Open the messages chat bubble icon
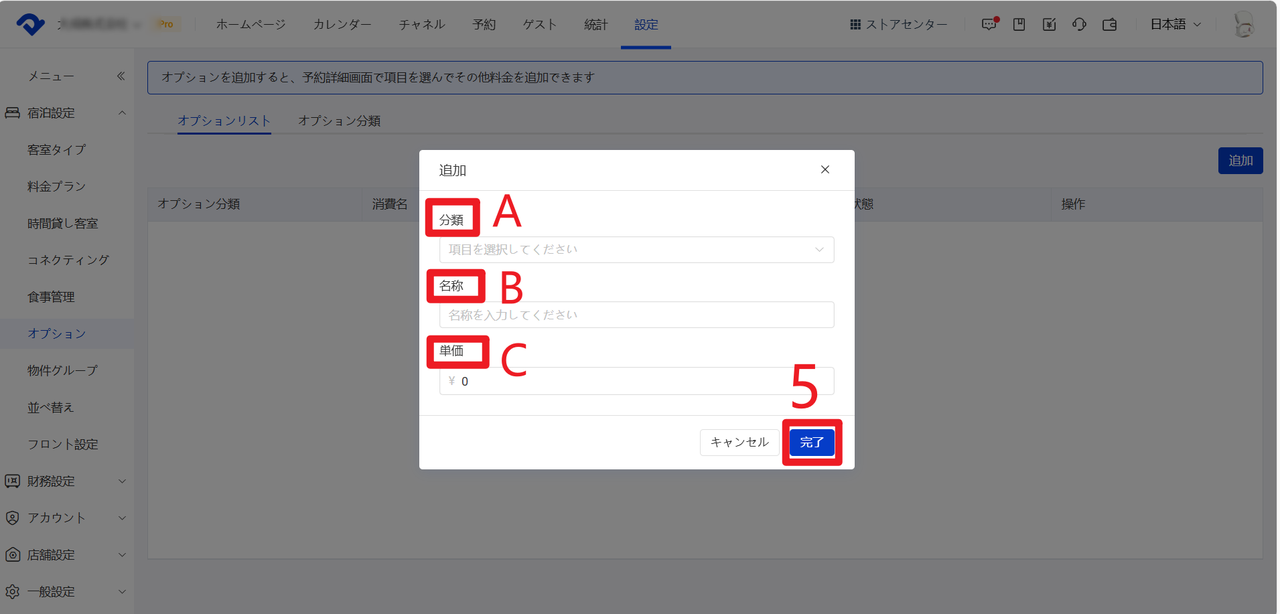 (989, 25)
